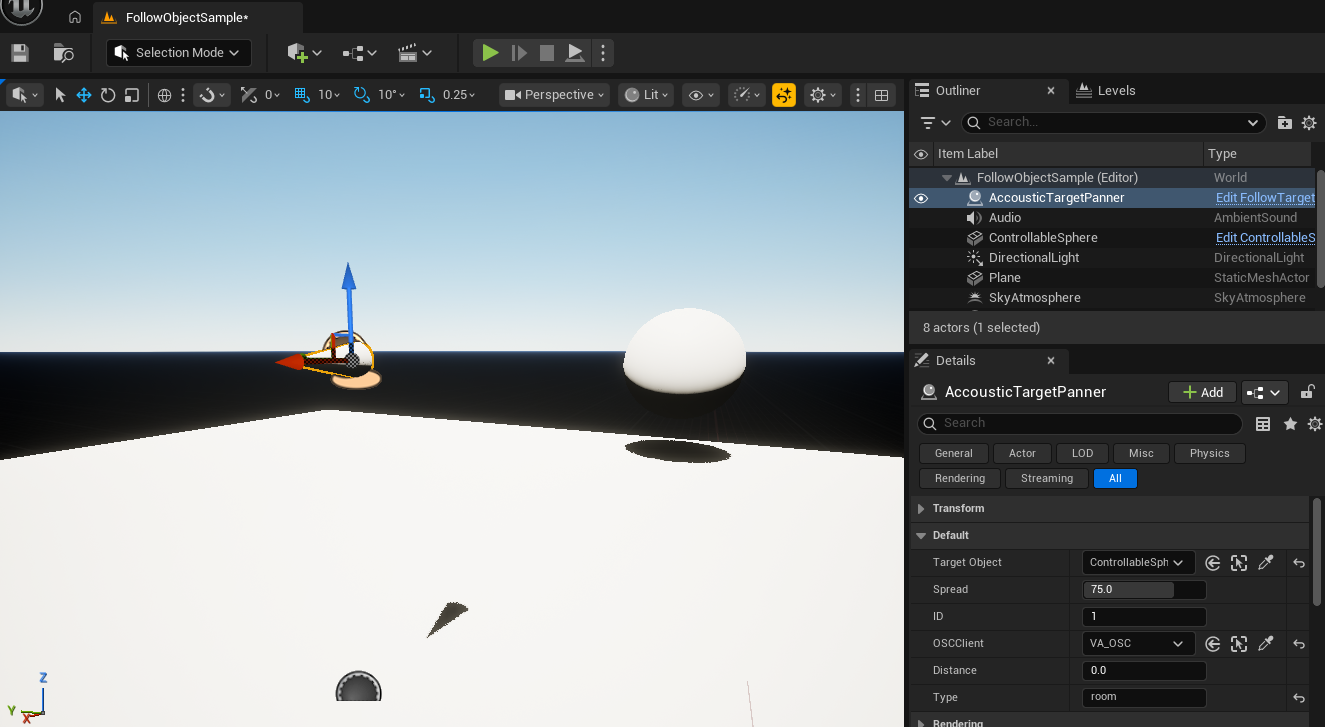Collapse FollowObjectSample (Editor) tree node
This screenshot has height=727, width=1325.
point(946,178)
